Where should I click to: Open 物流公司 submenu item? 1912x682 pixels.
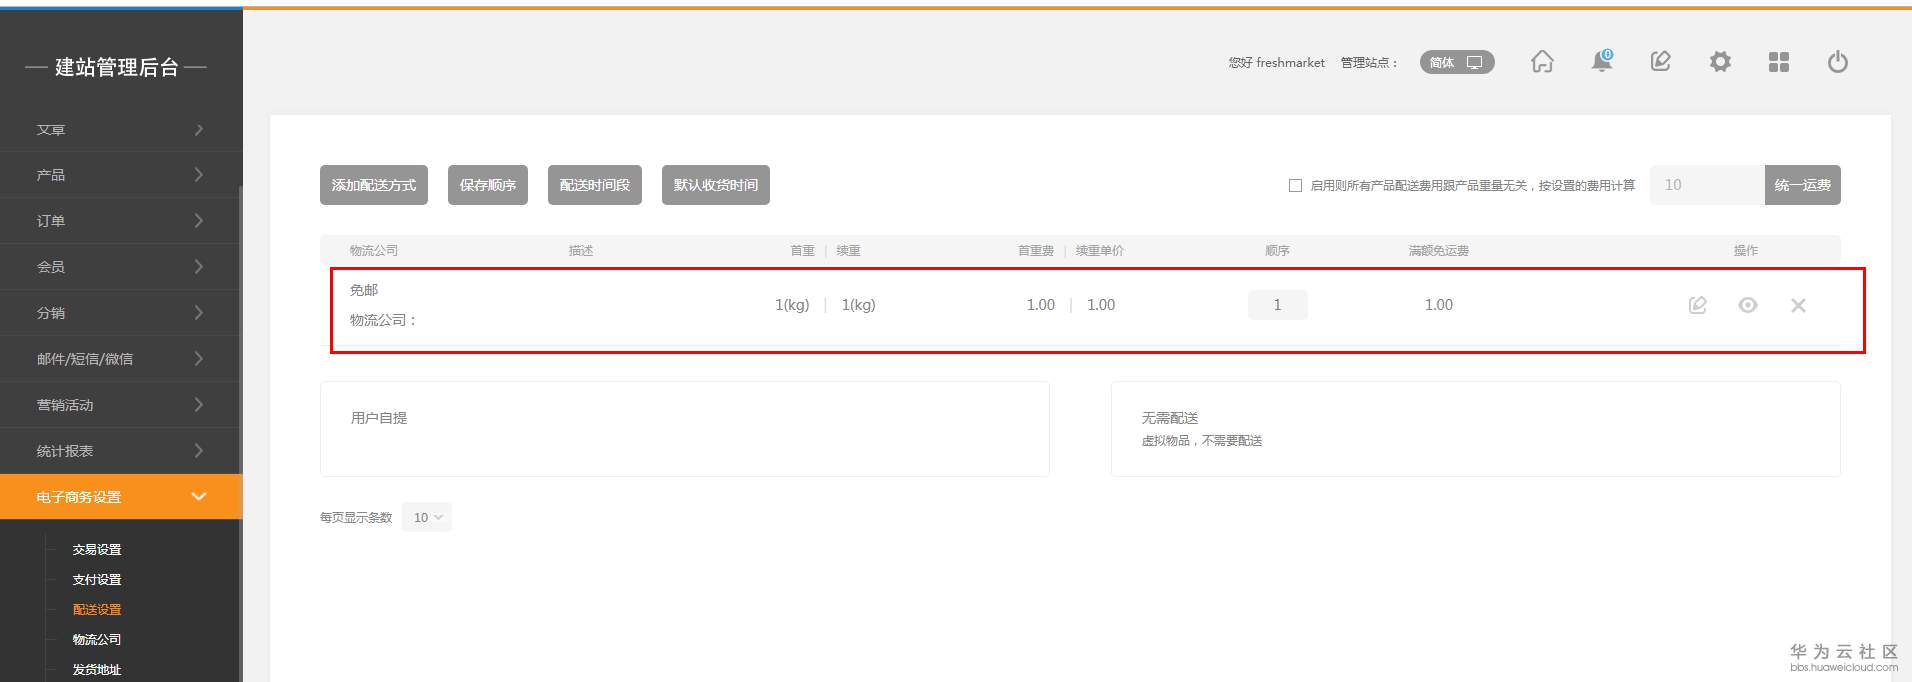[x=97, y=639]
